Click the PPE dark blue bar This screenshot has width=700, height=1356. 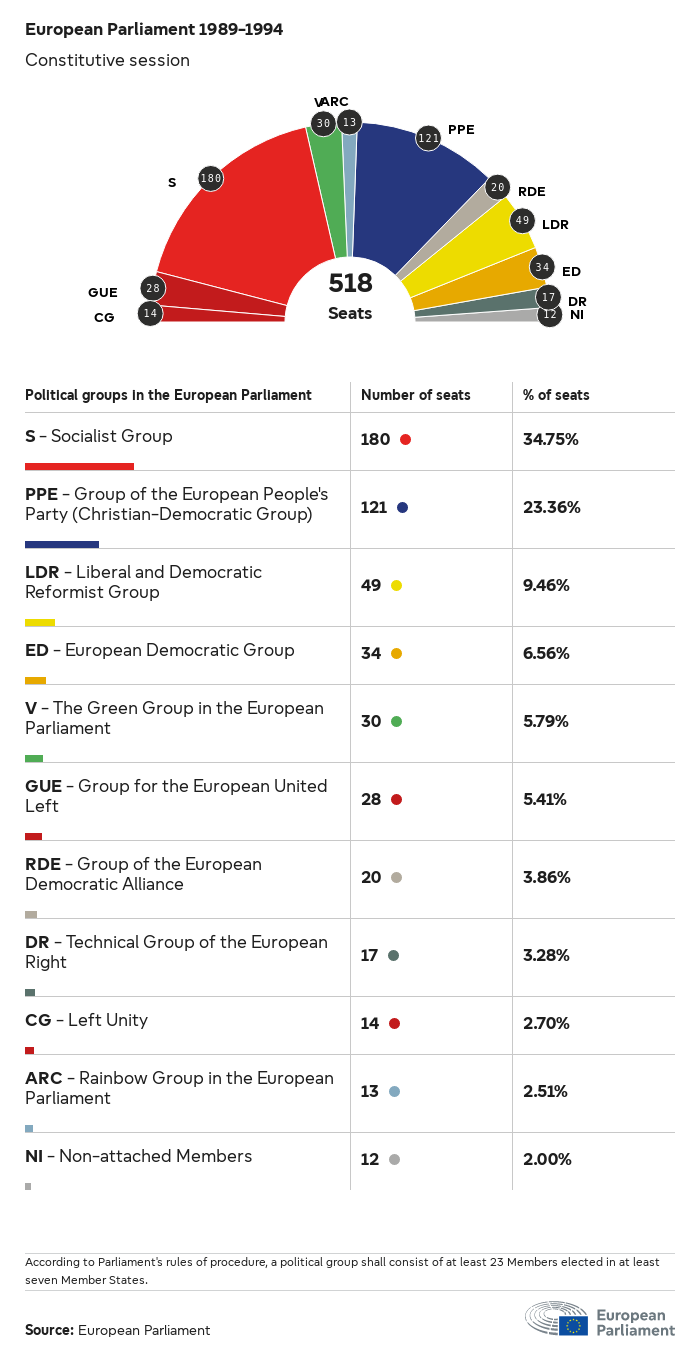(x=62, y=544)
